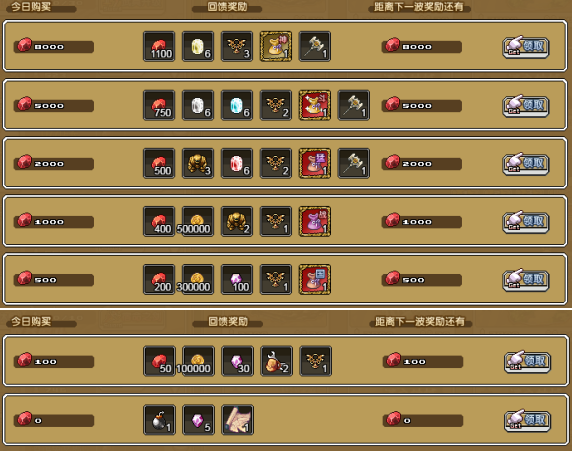572x451 pixels.
Task: Select the 300000 gold coin reward
Action: click(x=197, y=280)
